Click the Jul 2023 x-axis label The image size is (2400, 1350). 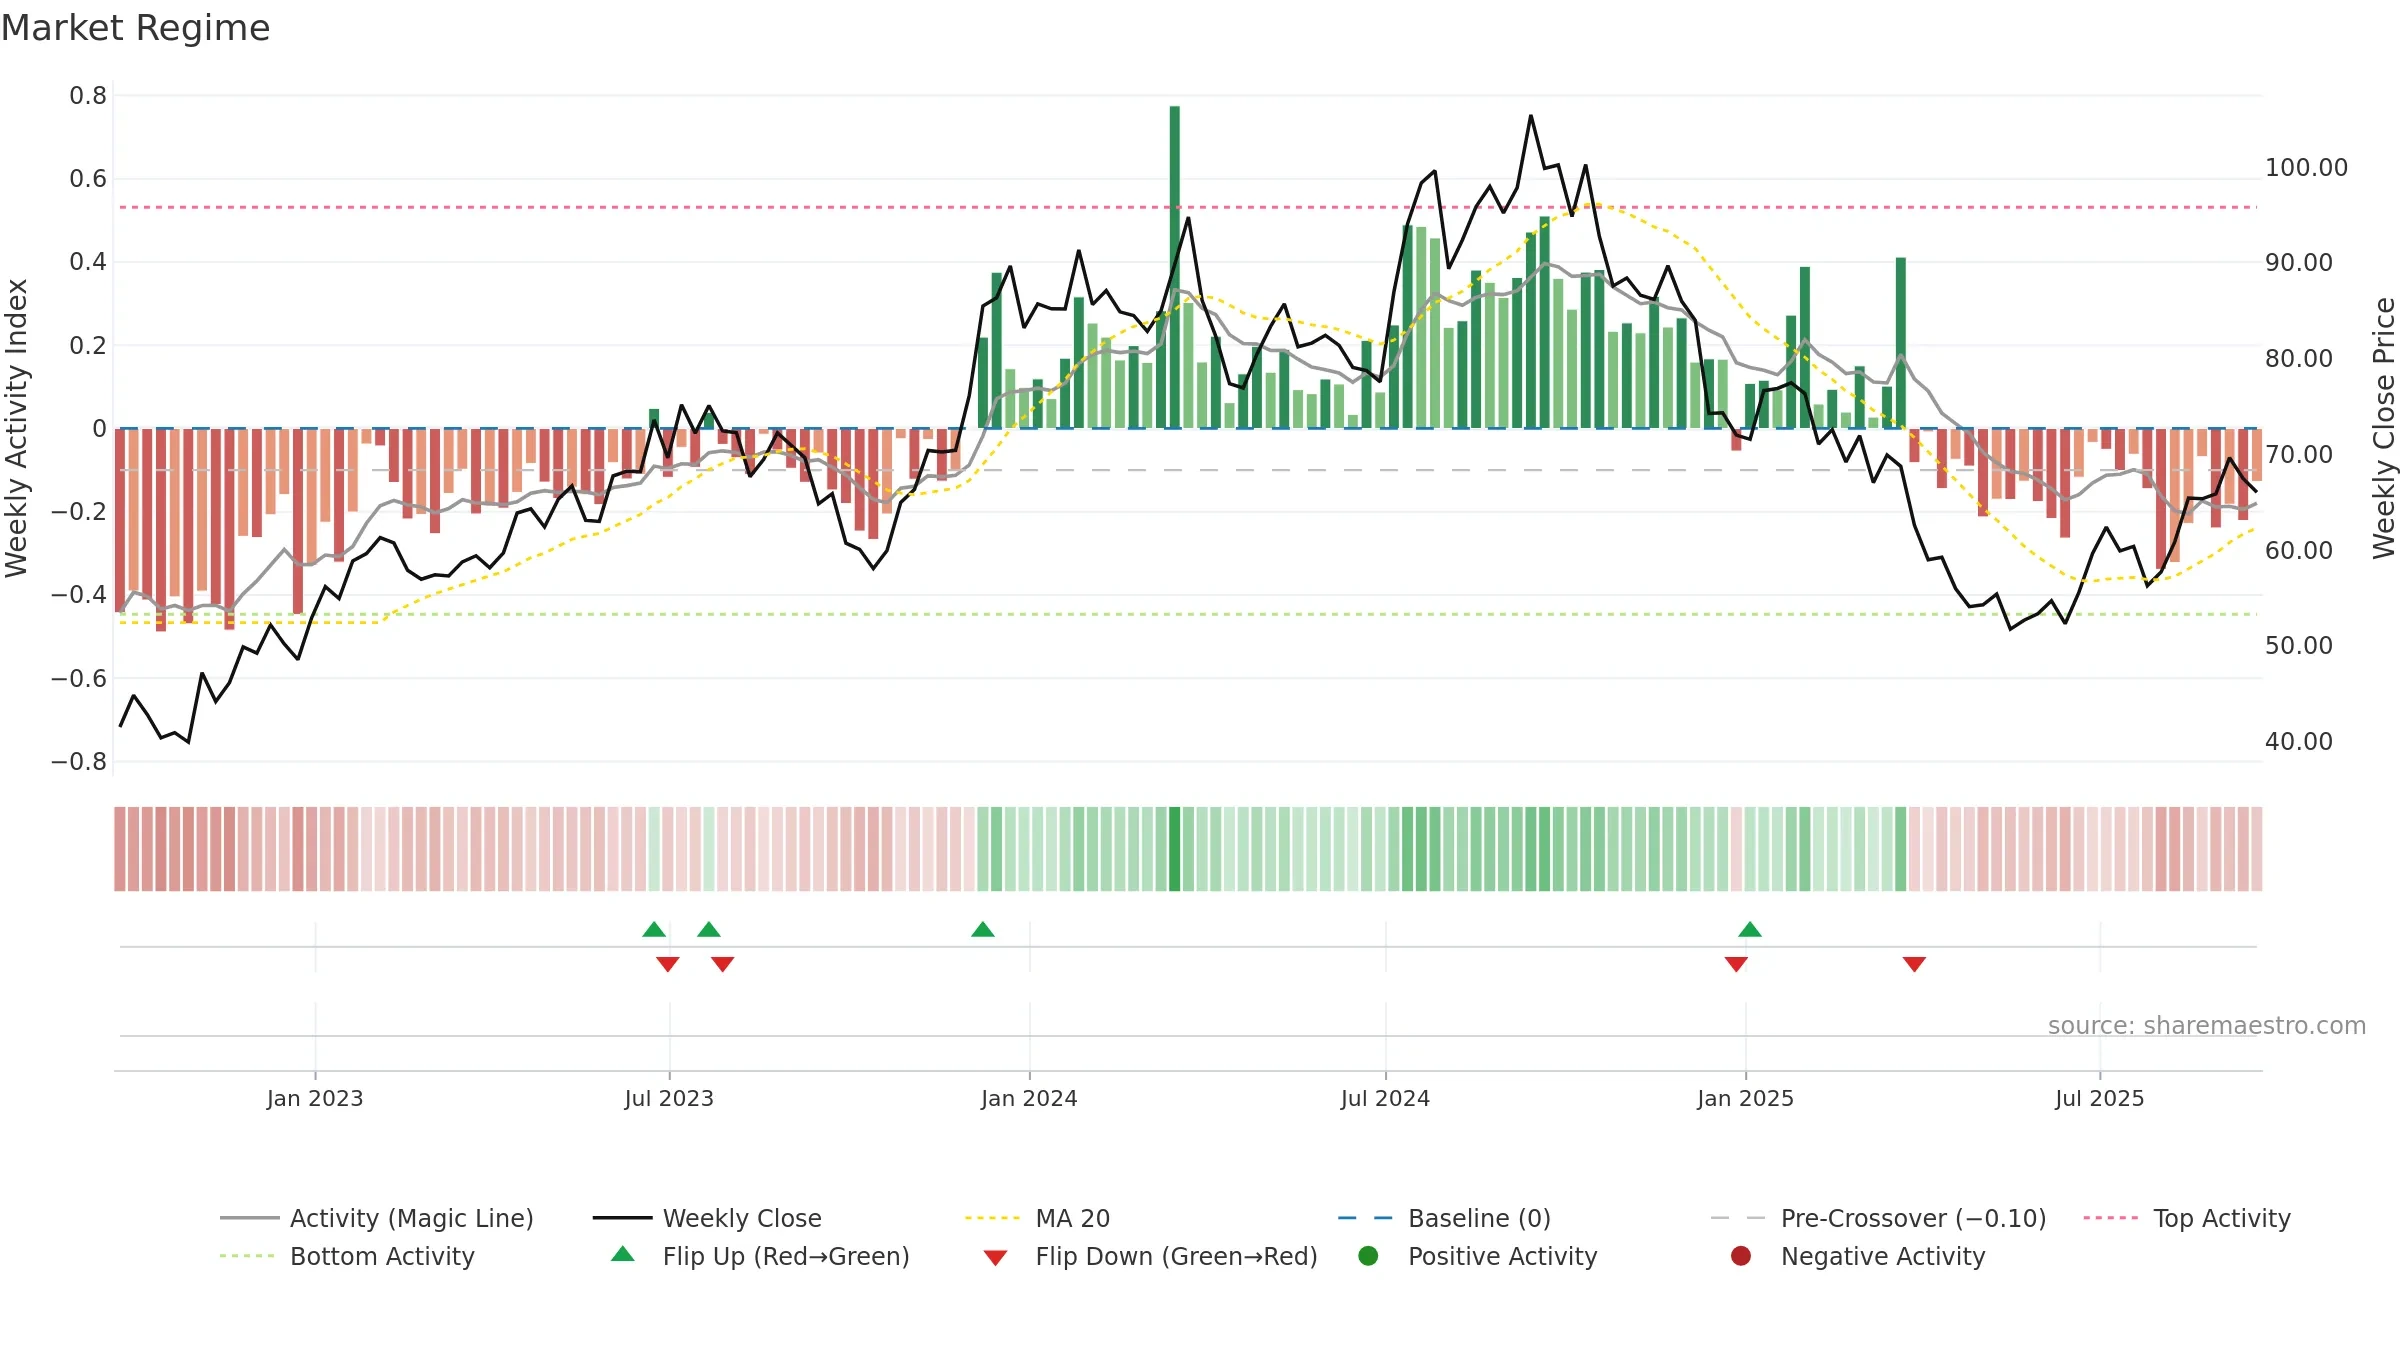point(669,1099)
